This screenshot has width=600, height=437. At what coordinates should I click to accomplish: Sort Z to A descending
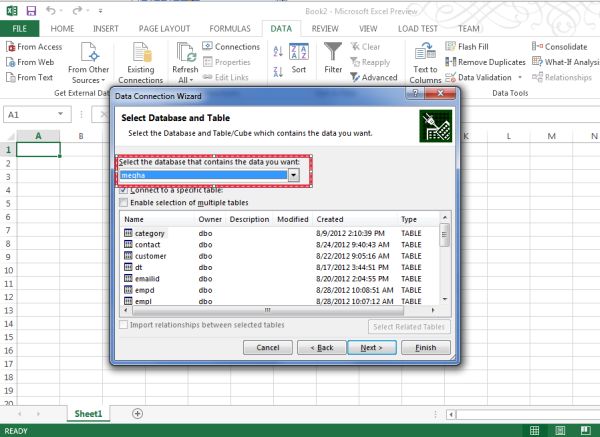click(x=278, y=71)
